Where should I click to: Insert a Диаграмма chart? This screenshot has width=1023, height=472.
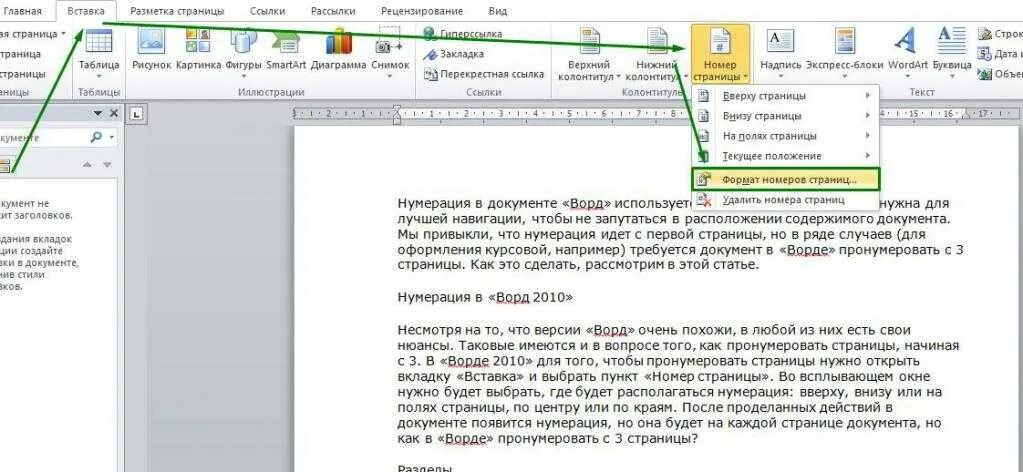click(339, 50)
